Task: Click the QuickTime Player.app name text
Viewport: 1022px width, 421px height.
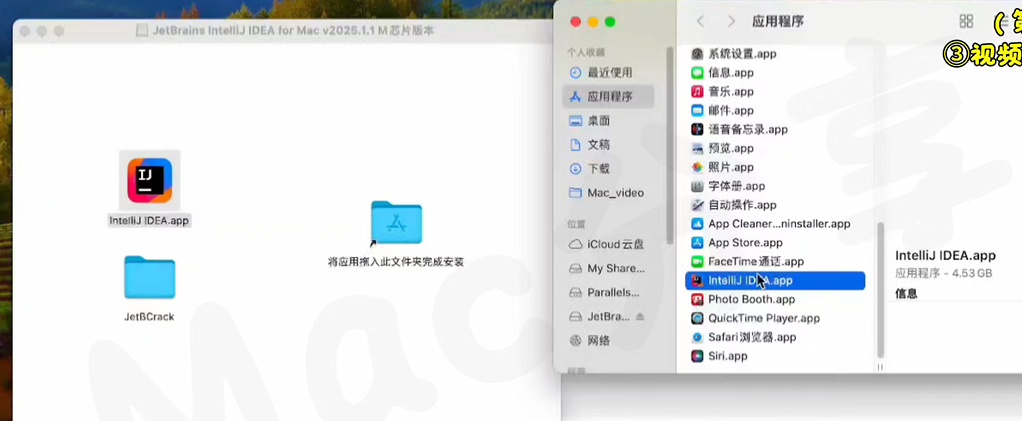Action: tap(764, 319)
